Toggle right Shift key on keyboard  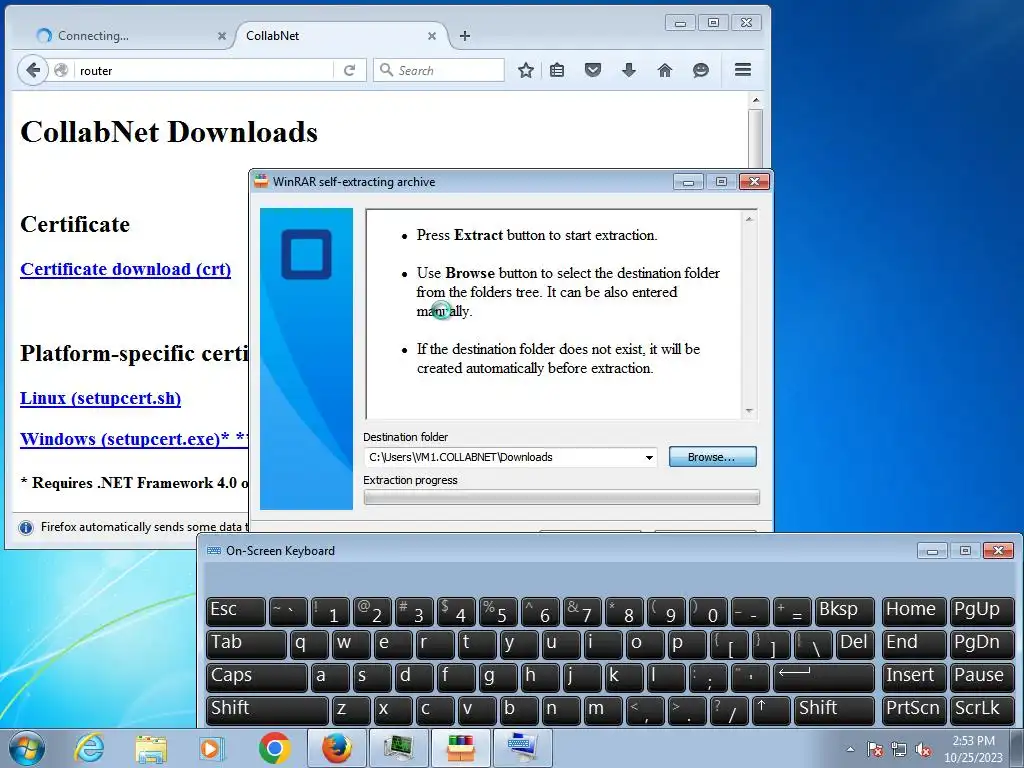pos(835,710)
